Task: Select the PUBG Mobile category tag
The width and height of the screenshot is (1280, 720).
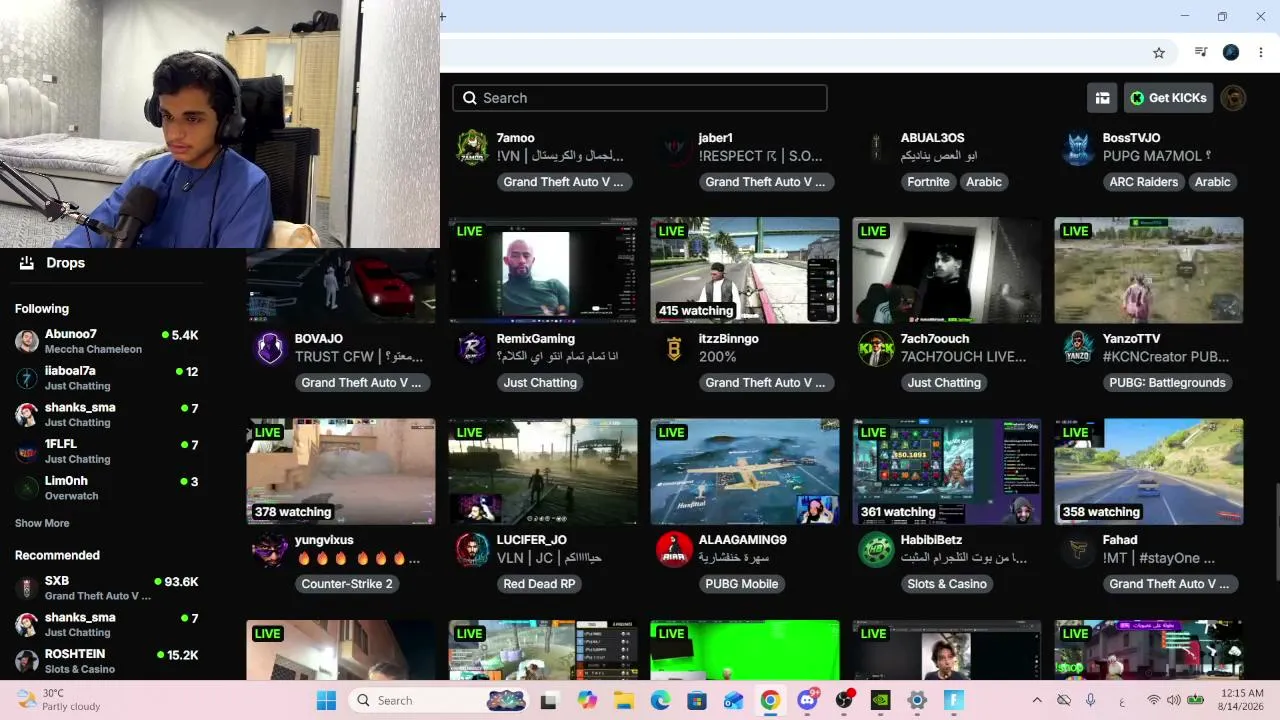Action: click(742, 584)
